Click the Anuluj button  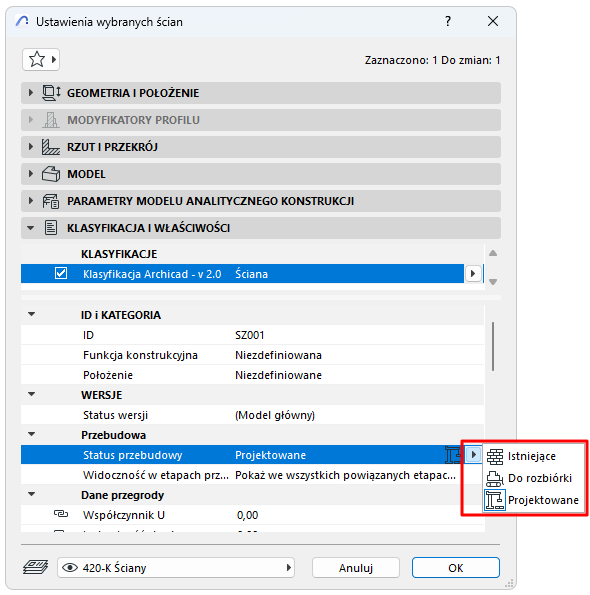(x=356, y=568)
